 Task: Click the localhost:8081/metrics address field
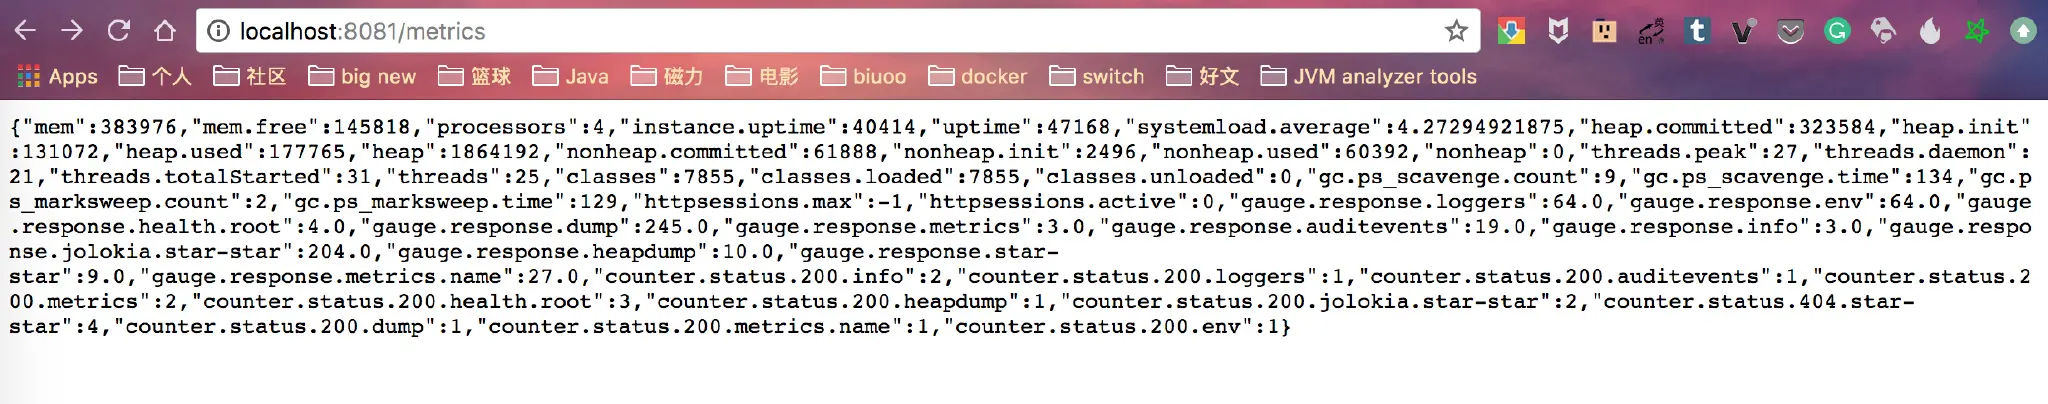pos(700,31)
